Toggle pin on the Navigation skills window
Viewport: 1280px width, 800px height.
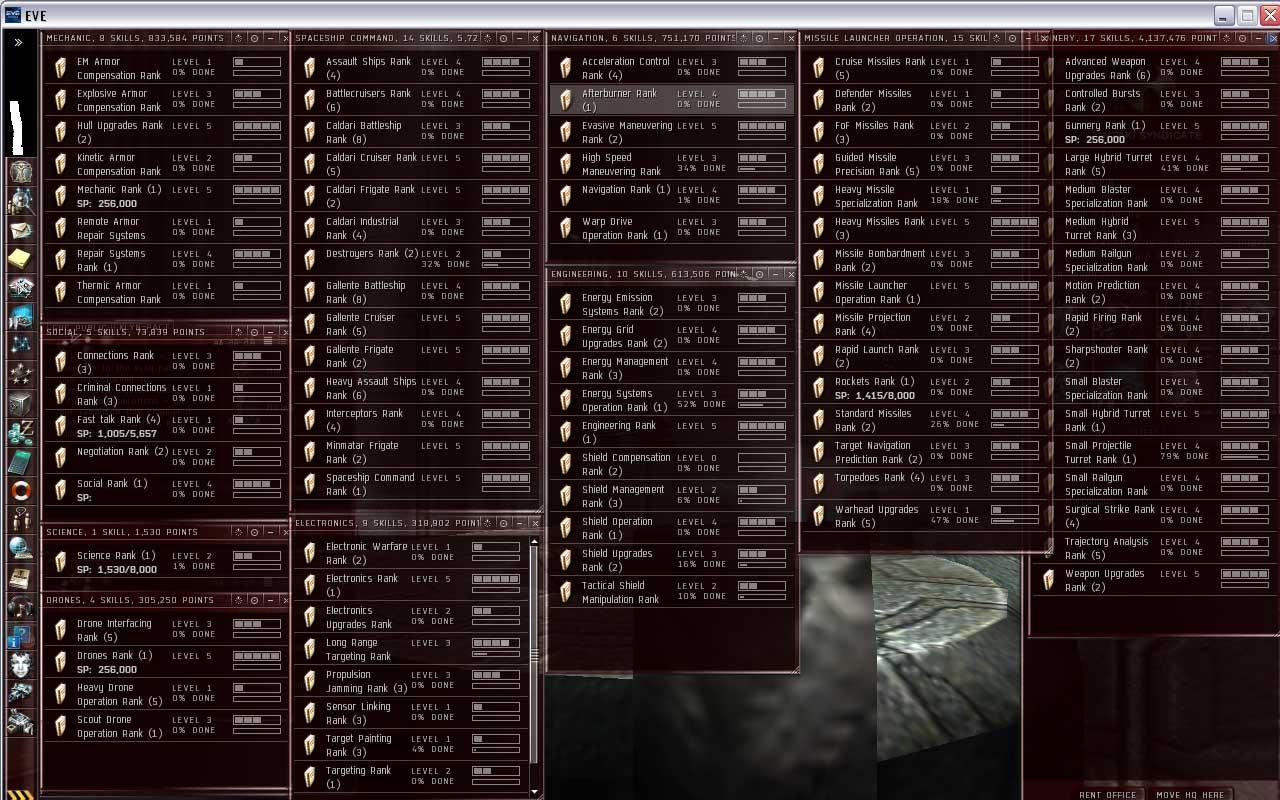click(743, 38)
